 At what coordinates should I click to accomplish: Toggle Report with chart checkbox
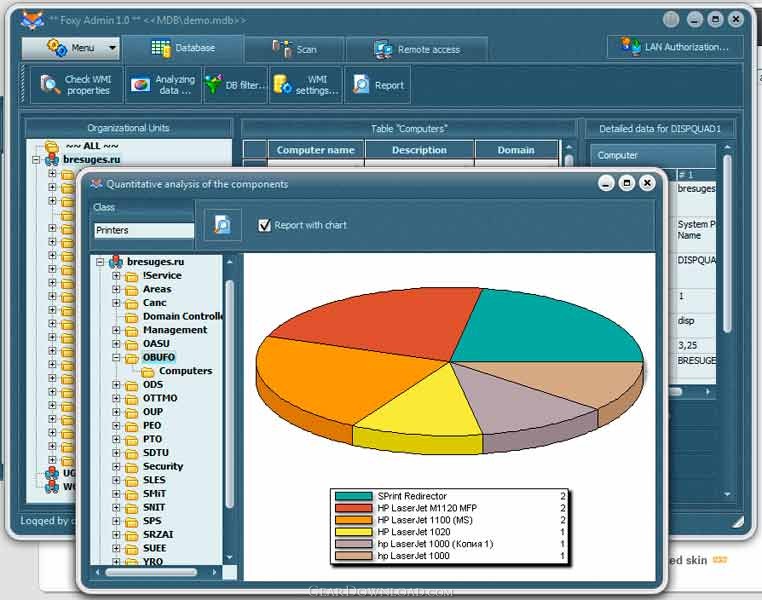tap(264, 225)
